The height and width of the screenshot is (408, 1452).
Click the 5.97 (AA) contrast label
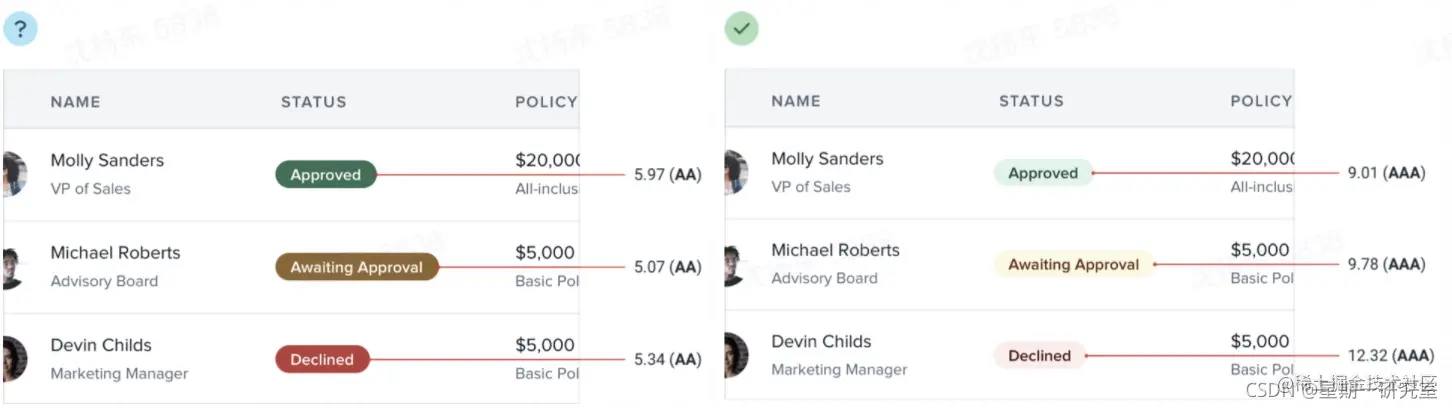[667, 175]
